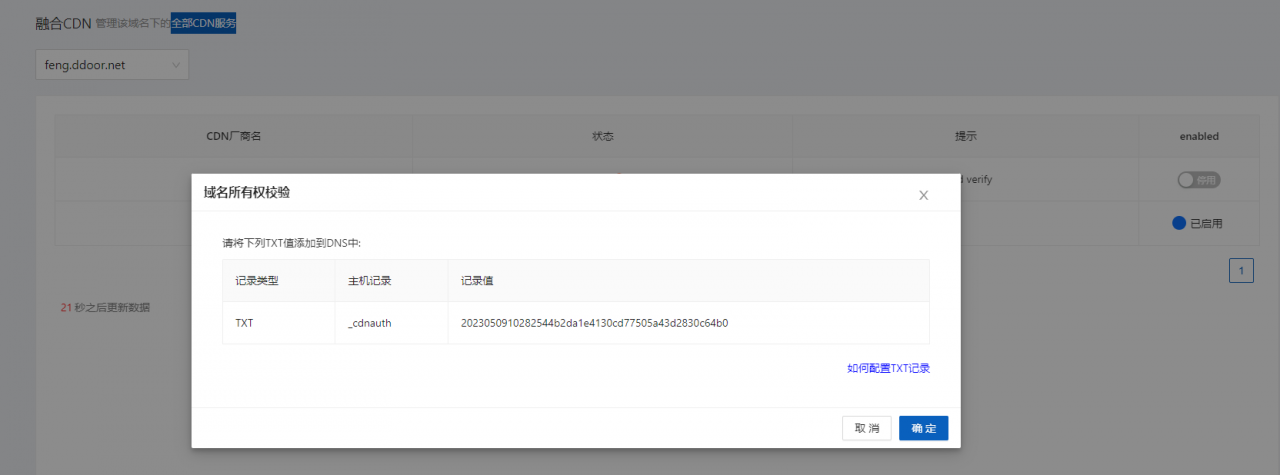Screen dimensions: 1280x475
Task: Click the 记录类型 column header
Action: pyautogui.click(x=256, y=281)
